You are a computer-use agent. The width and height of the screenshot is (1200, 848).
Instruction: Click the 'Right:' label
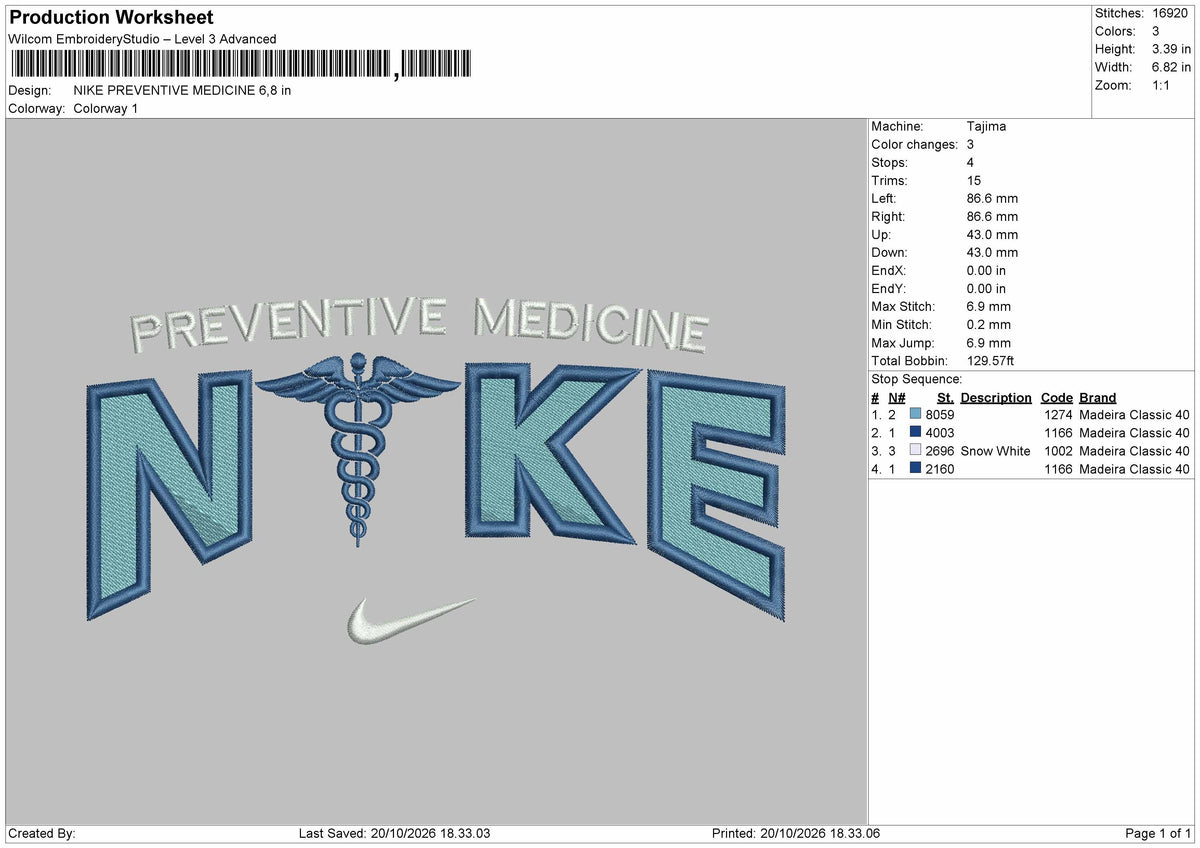pyautogui.click(x=889, y=217)
